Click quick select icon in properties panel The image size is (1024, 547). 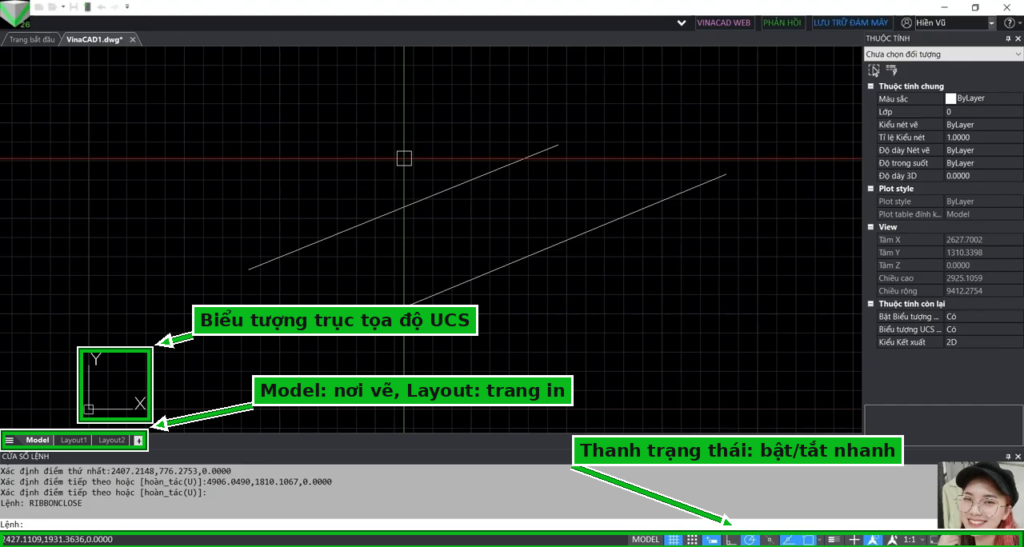pos(892,70)
